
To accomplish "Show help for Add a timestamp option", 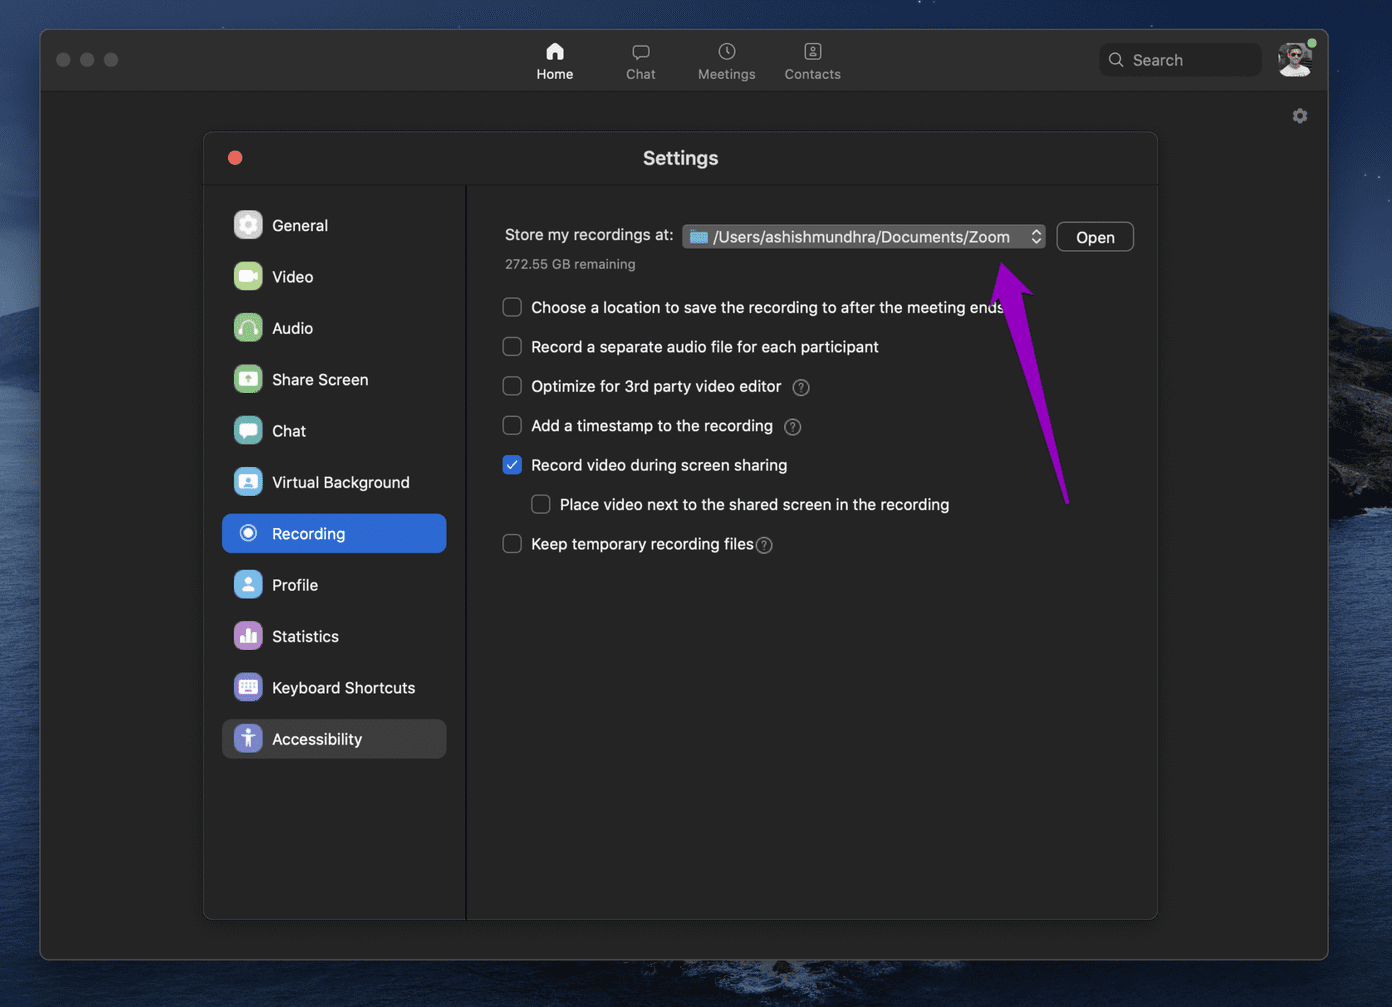I will point(793,427).
